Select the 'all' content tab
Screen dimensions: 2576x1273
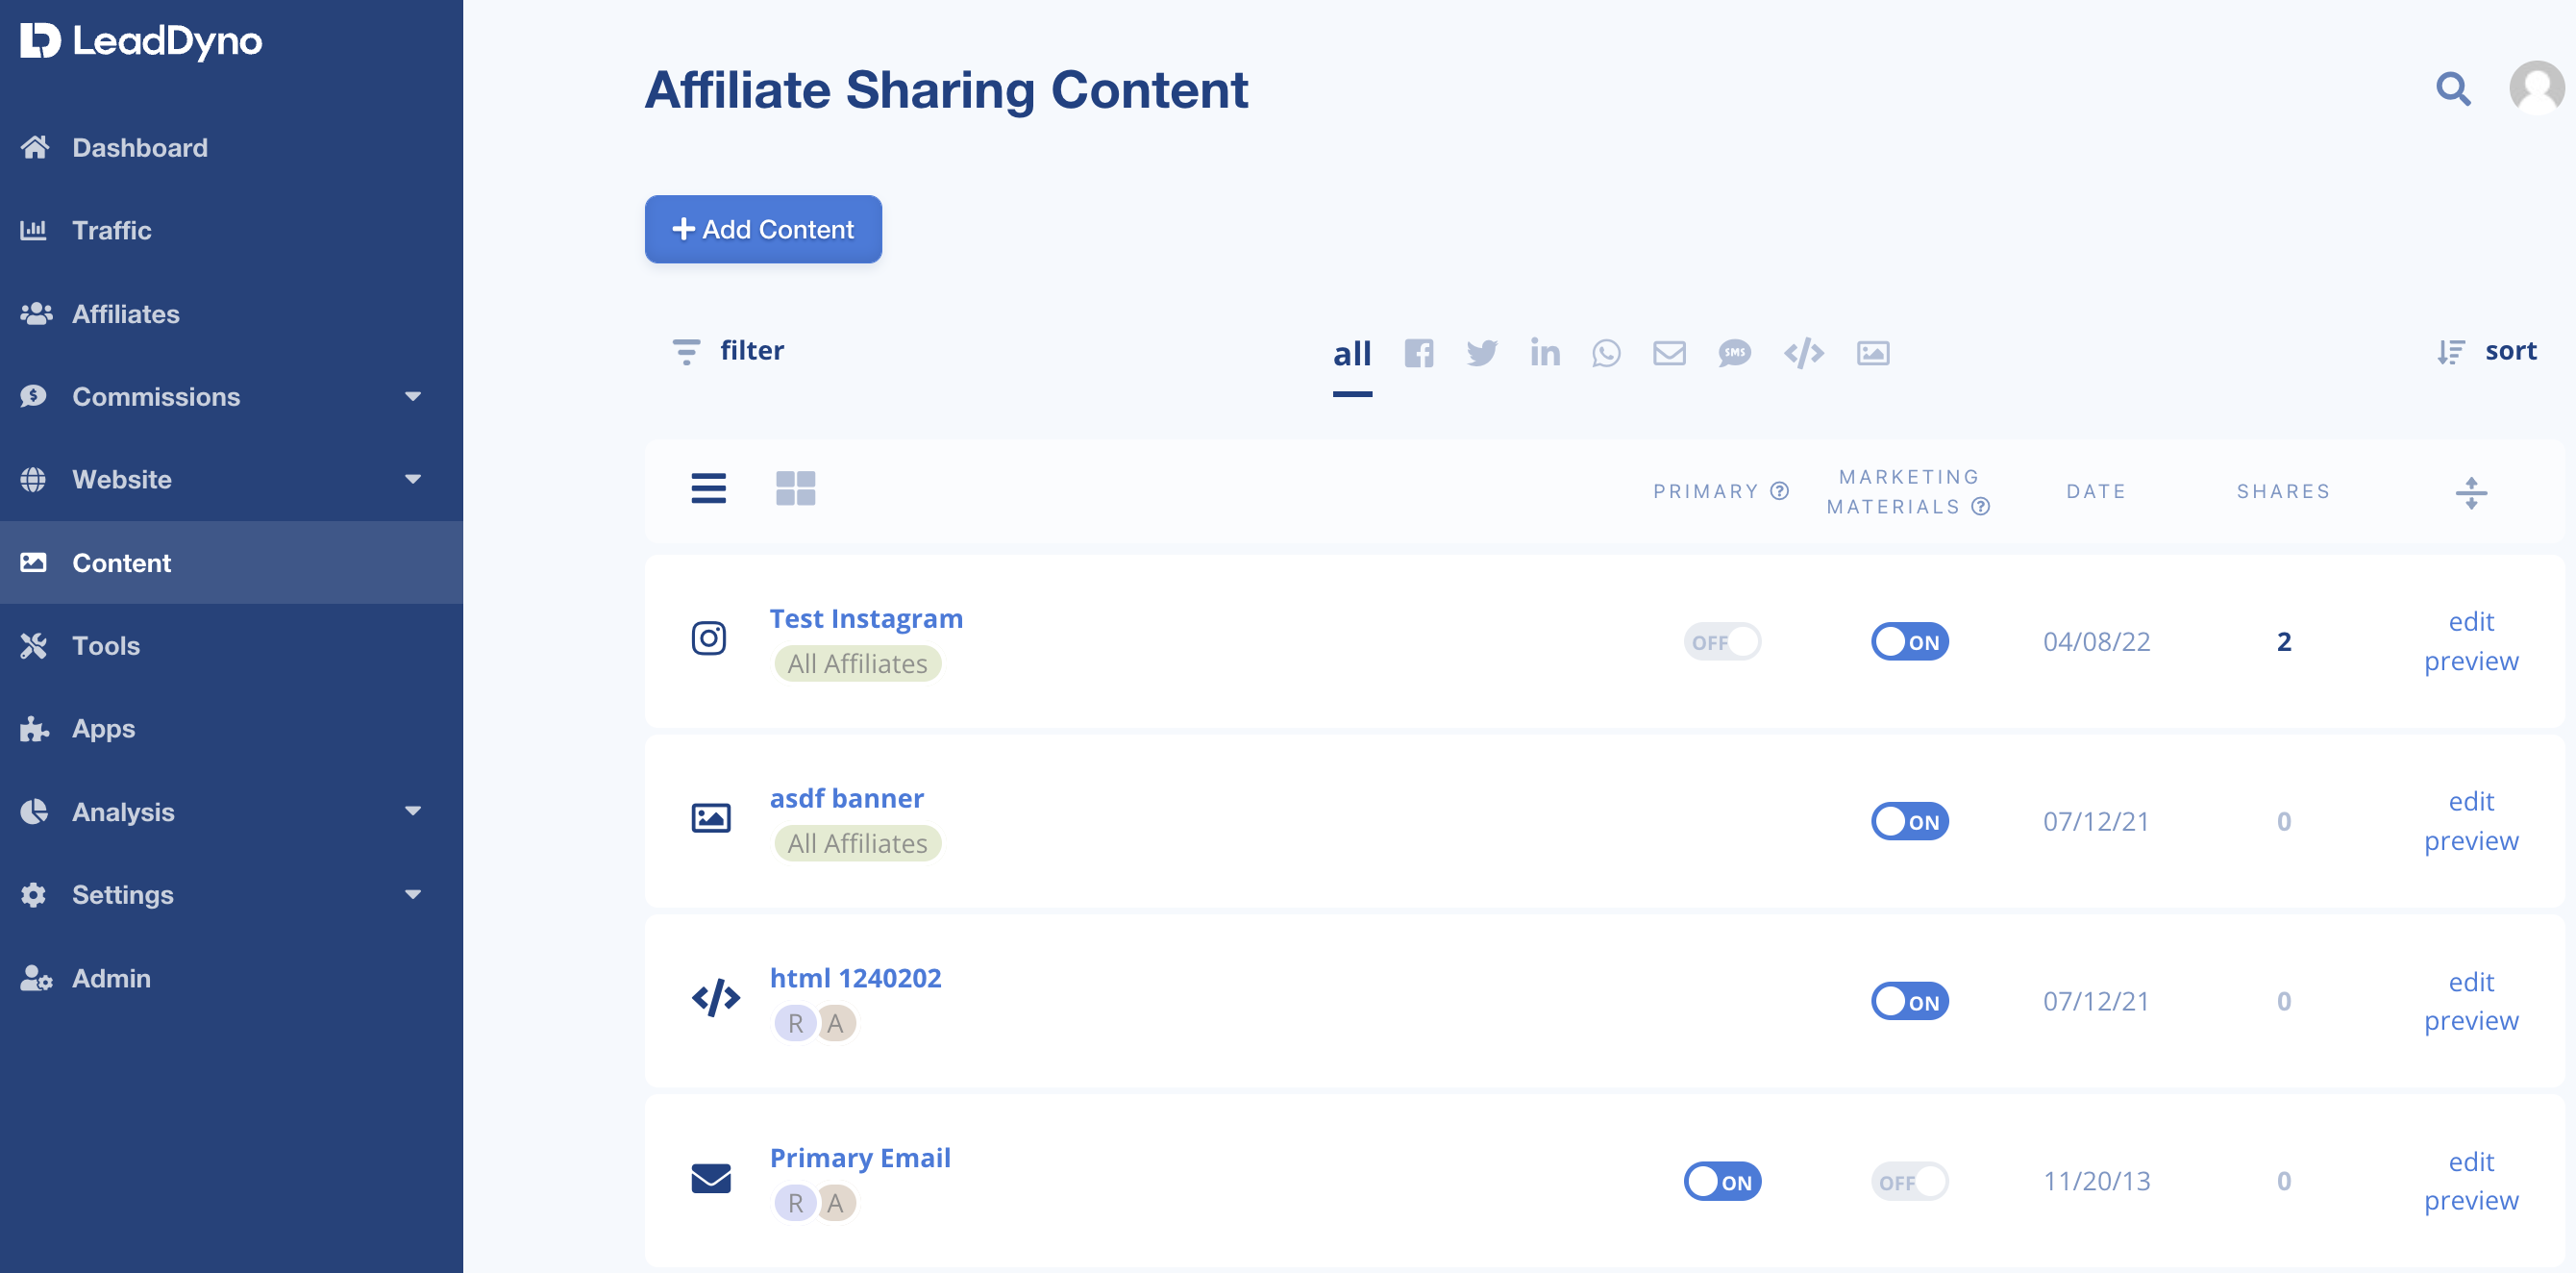1352,354
